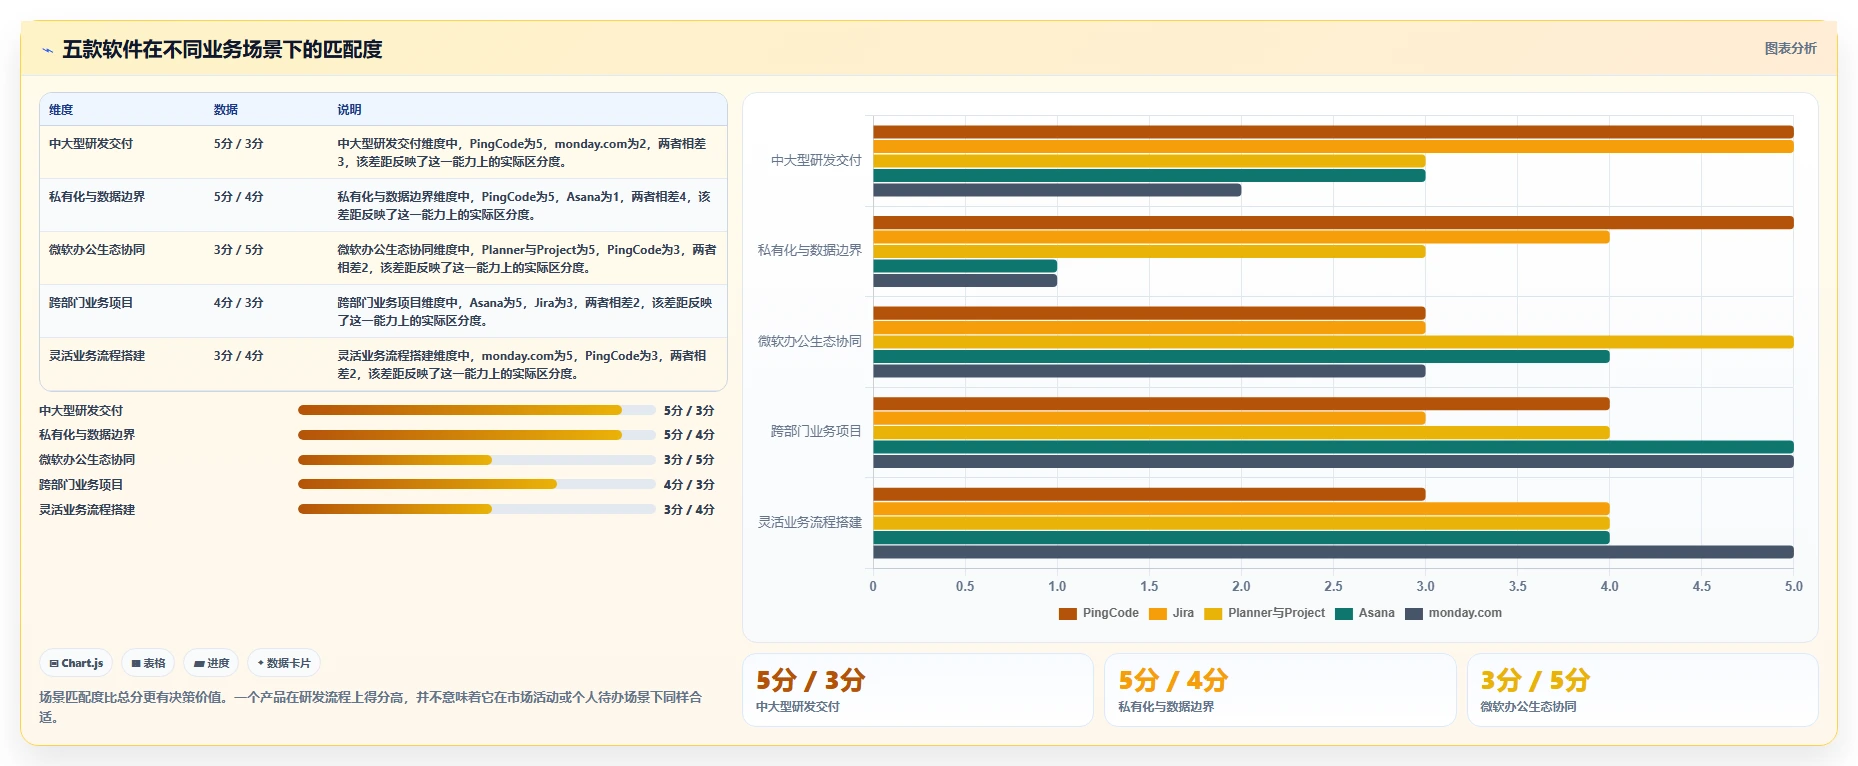
Task: Toggle the Jira legend swatch in the chart
Action: click(1158, 613)
